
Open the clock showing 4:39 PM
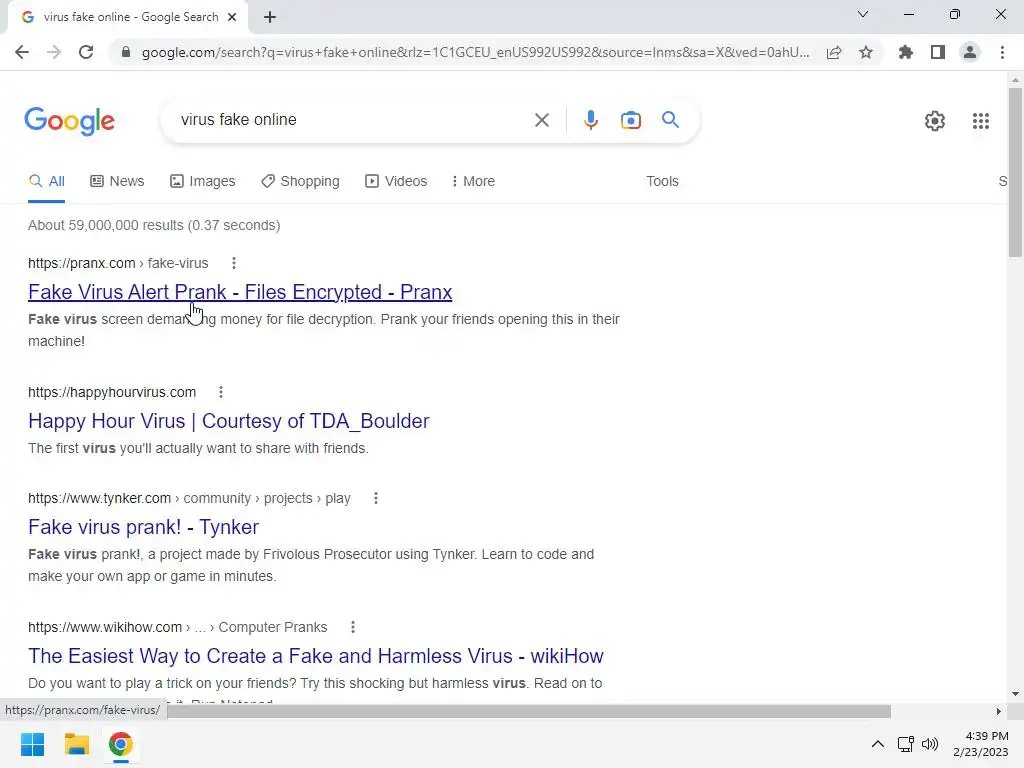(980, 744)
